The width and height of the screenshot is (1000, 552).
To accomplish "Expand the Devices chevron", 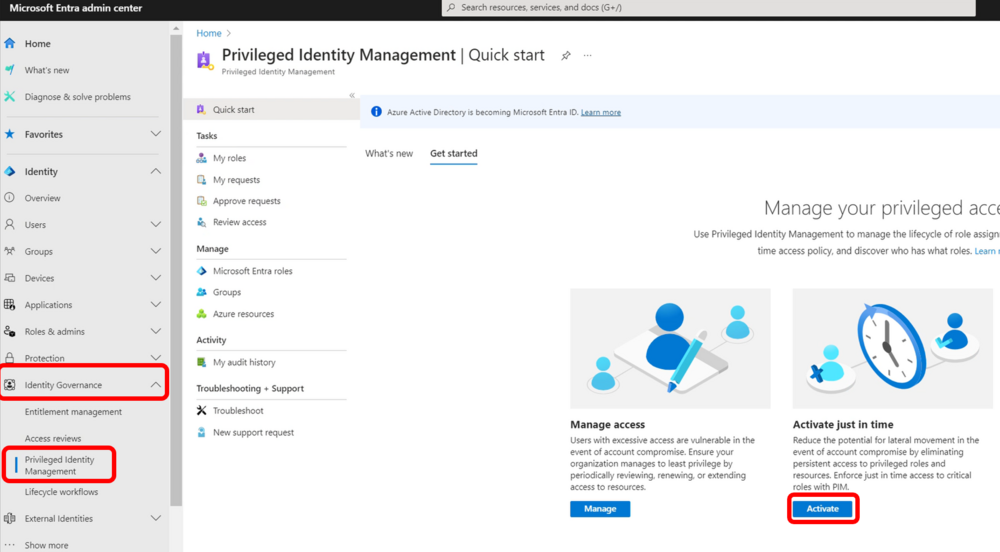I will [x=156, y=278].
